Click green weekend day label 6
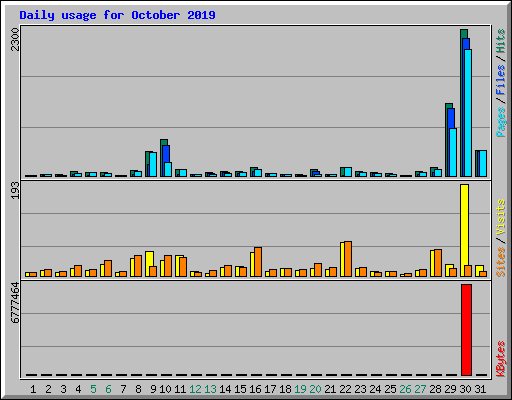Viewport: 512px width, 400px height. pos(108,389)
